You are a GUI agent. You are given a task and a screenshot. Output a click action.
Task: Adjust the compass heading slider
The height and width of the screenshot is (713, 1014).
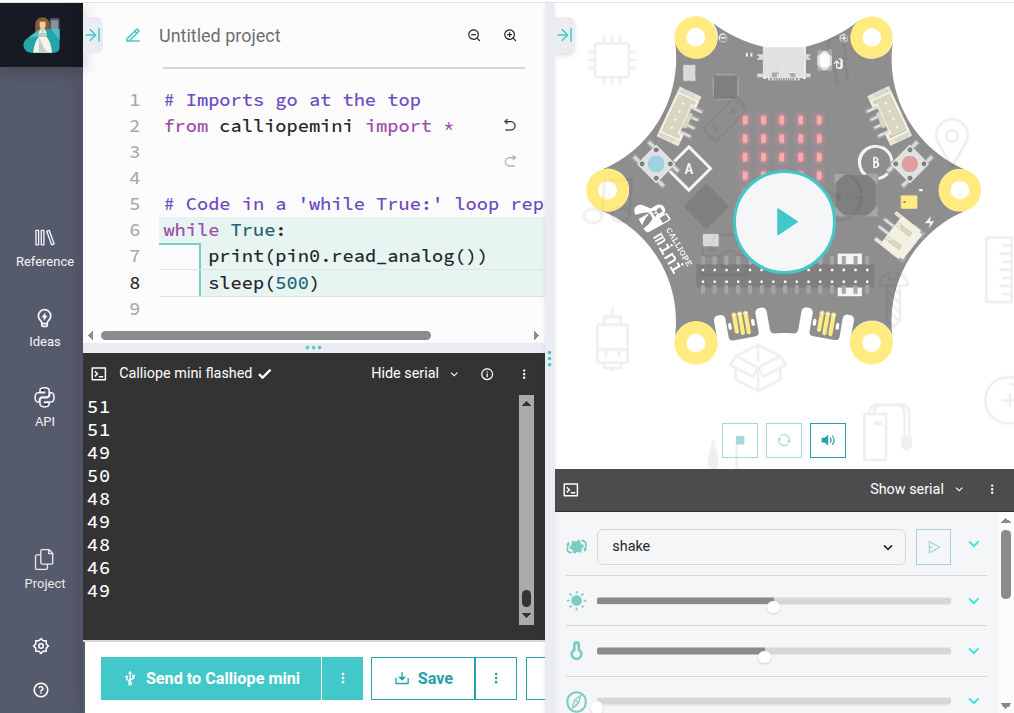point(773,702)
